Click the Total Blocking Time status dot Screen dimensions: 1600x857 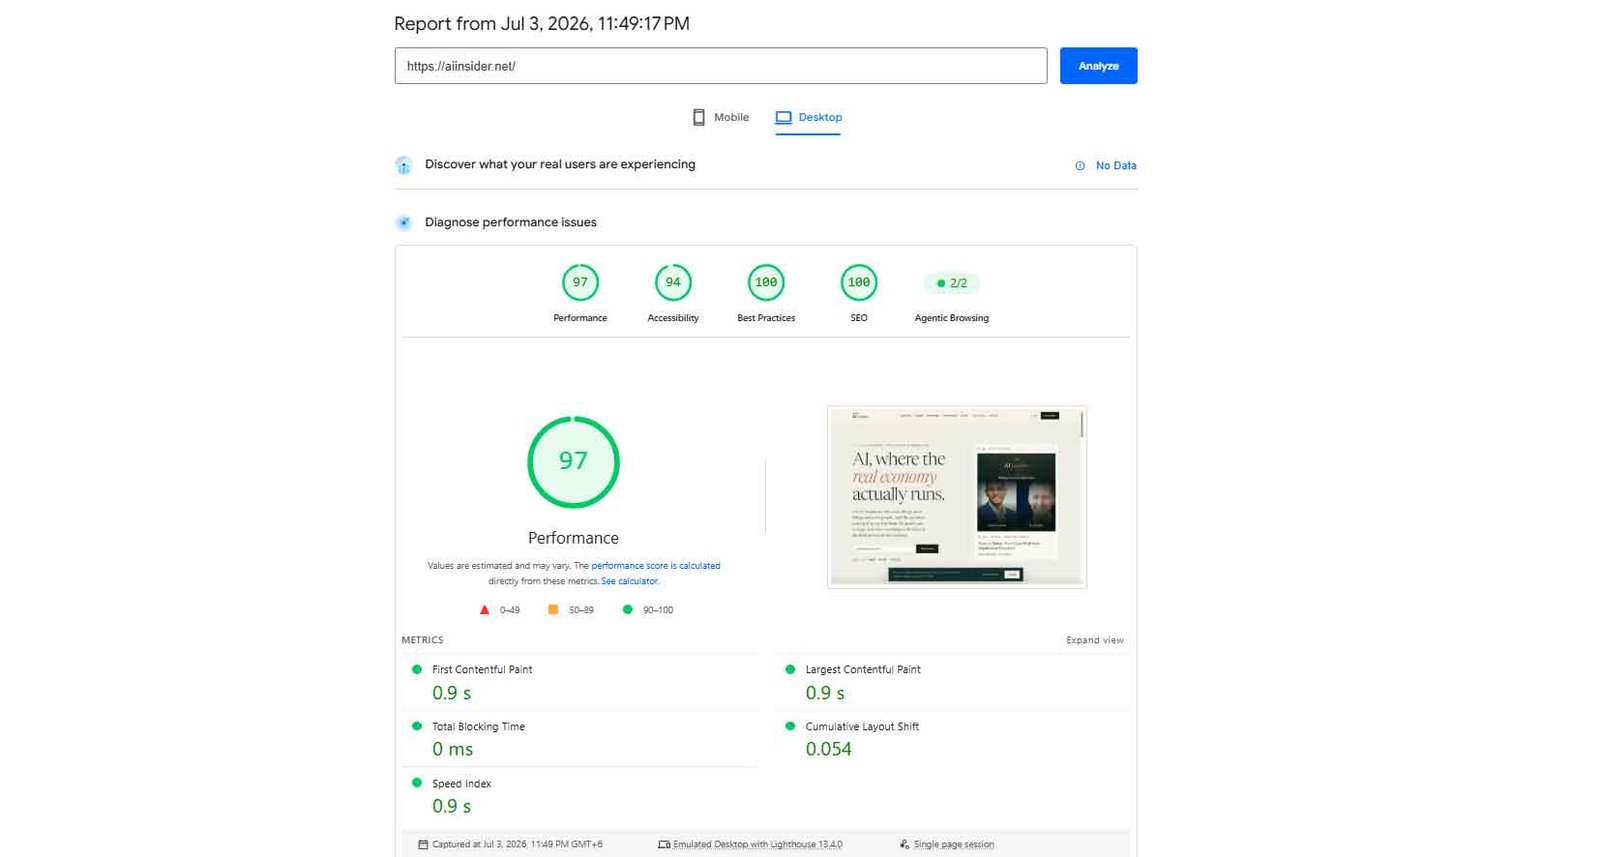coord(417,726)
